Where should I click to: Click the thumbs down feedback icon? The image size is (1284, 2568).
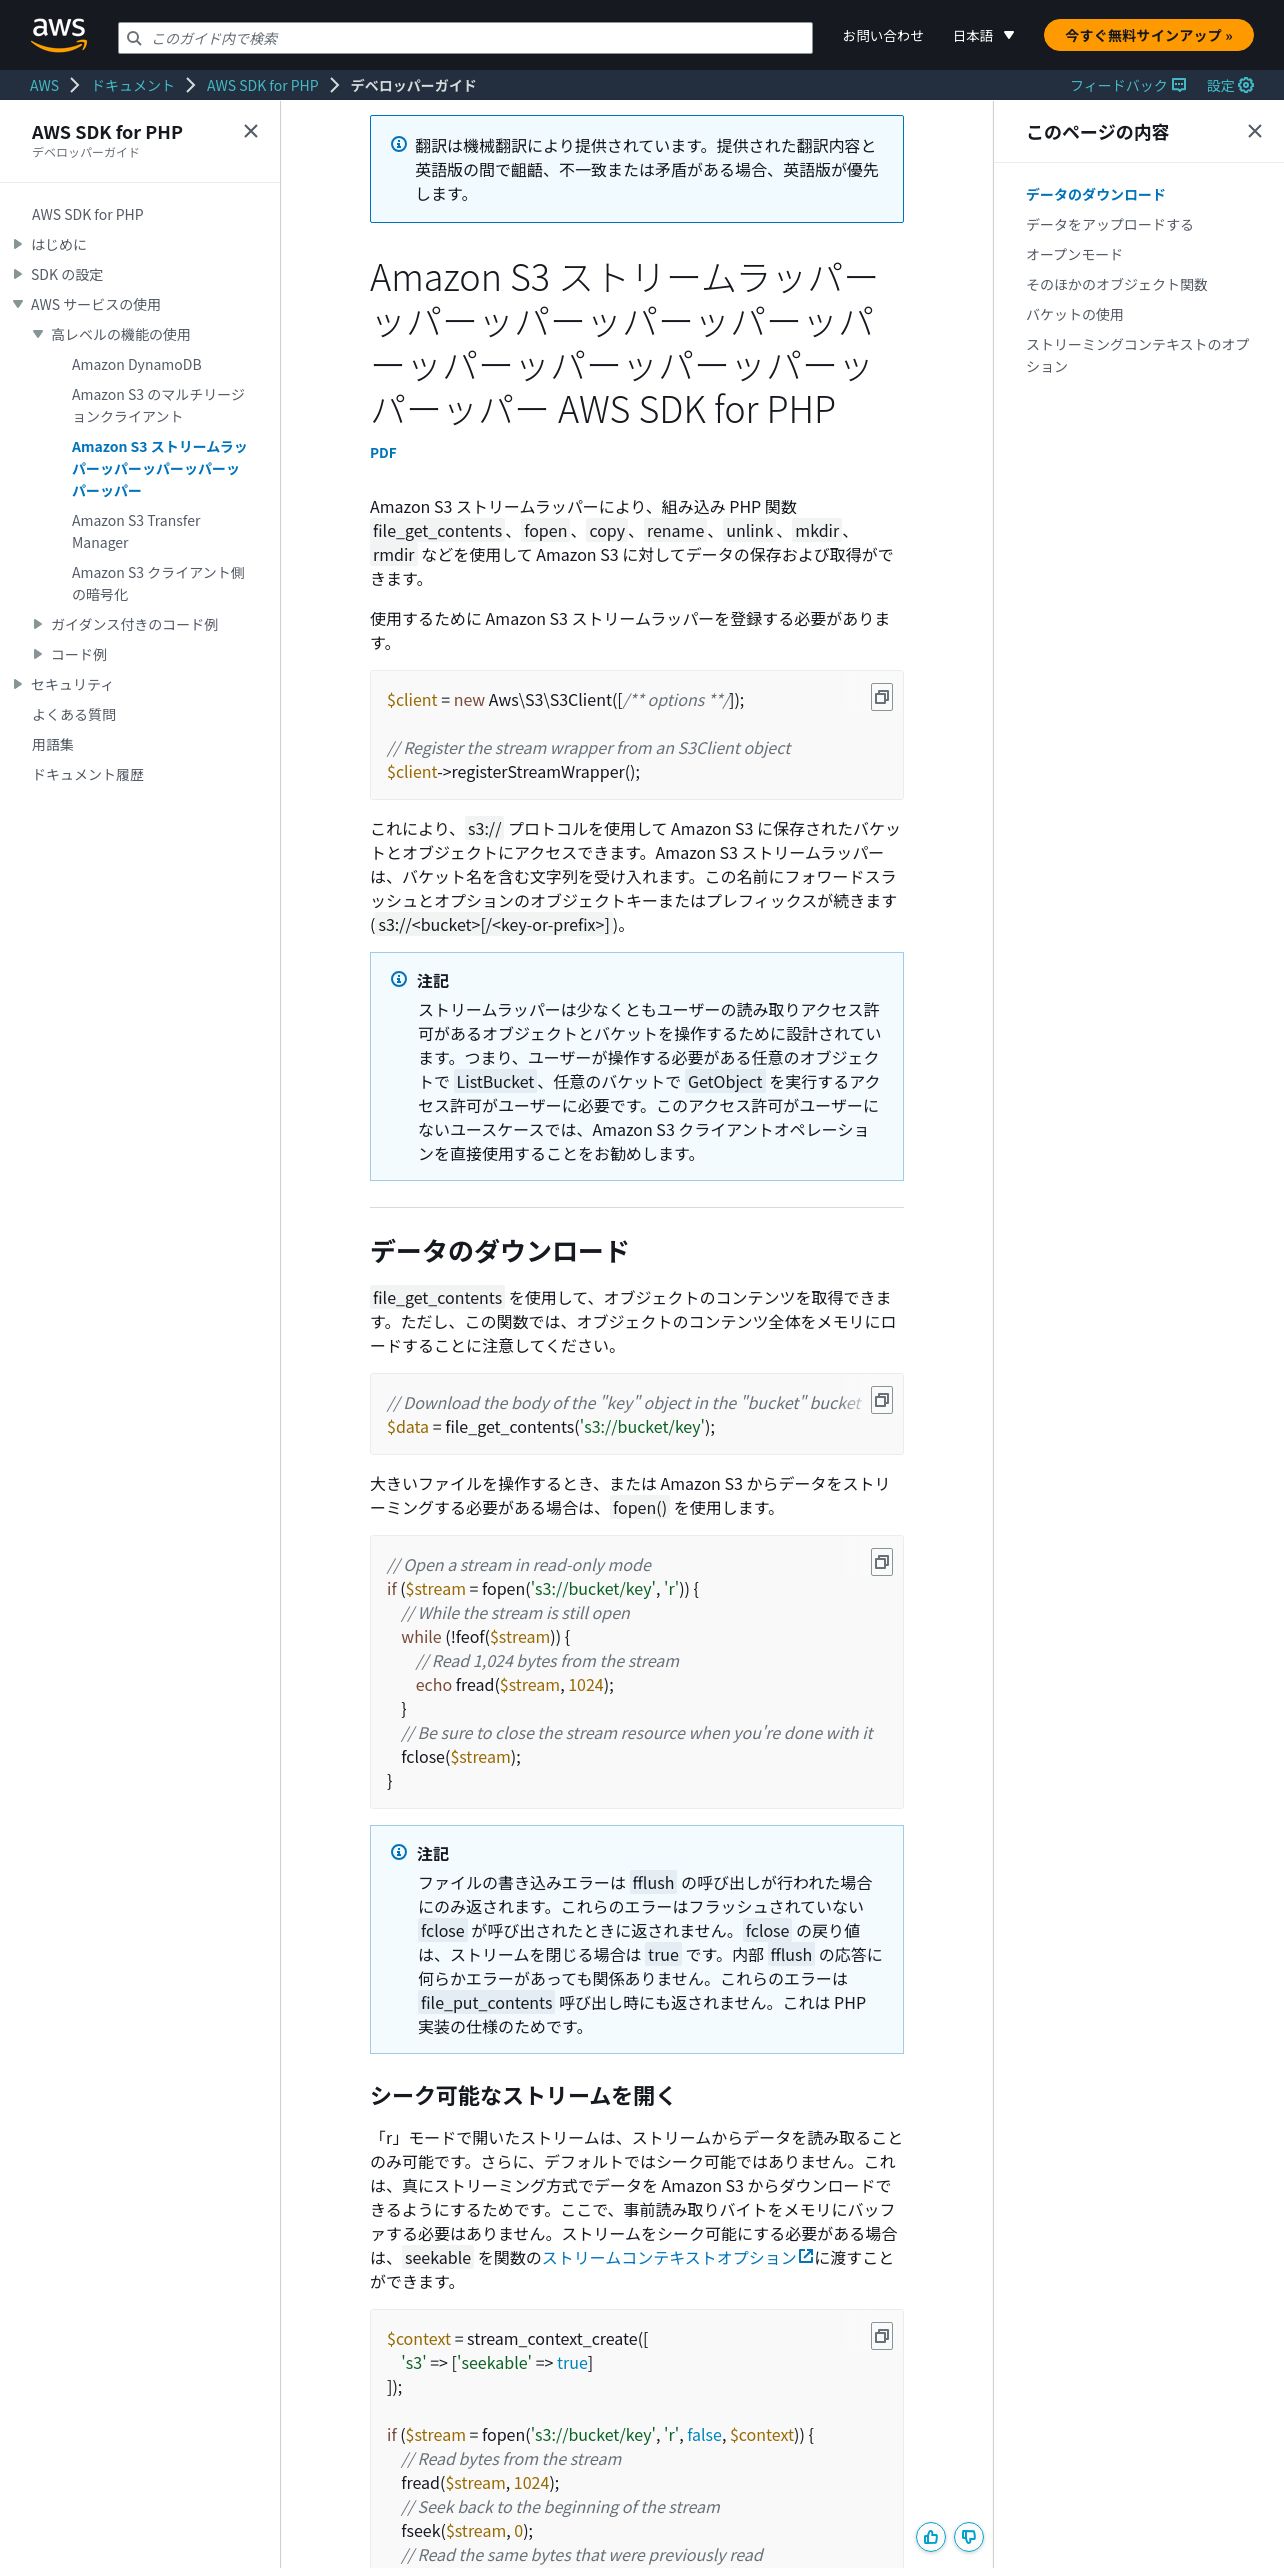(x=969, y=2537)
